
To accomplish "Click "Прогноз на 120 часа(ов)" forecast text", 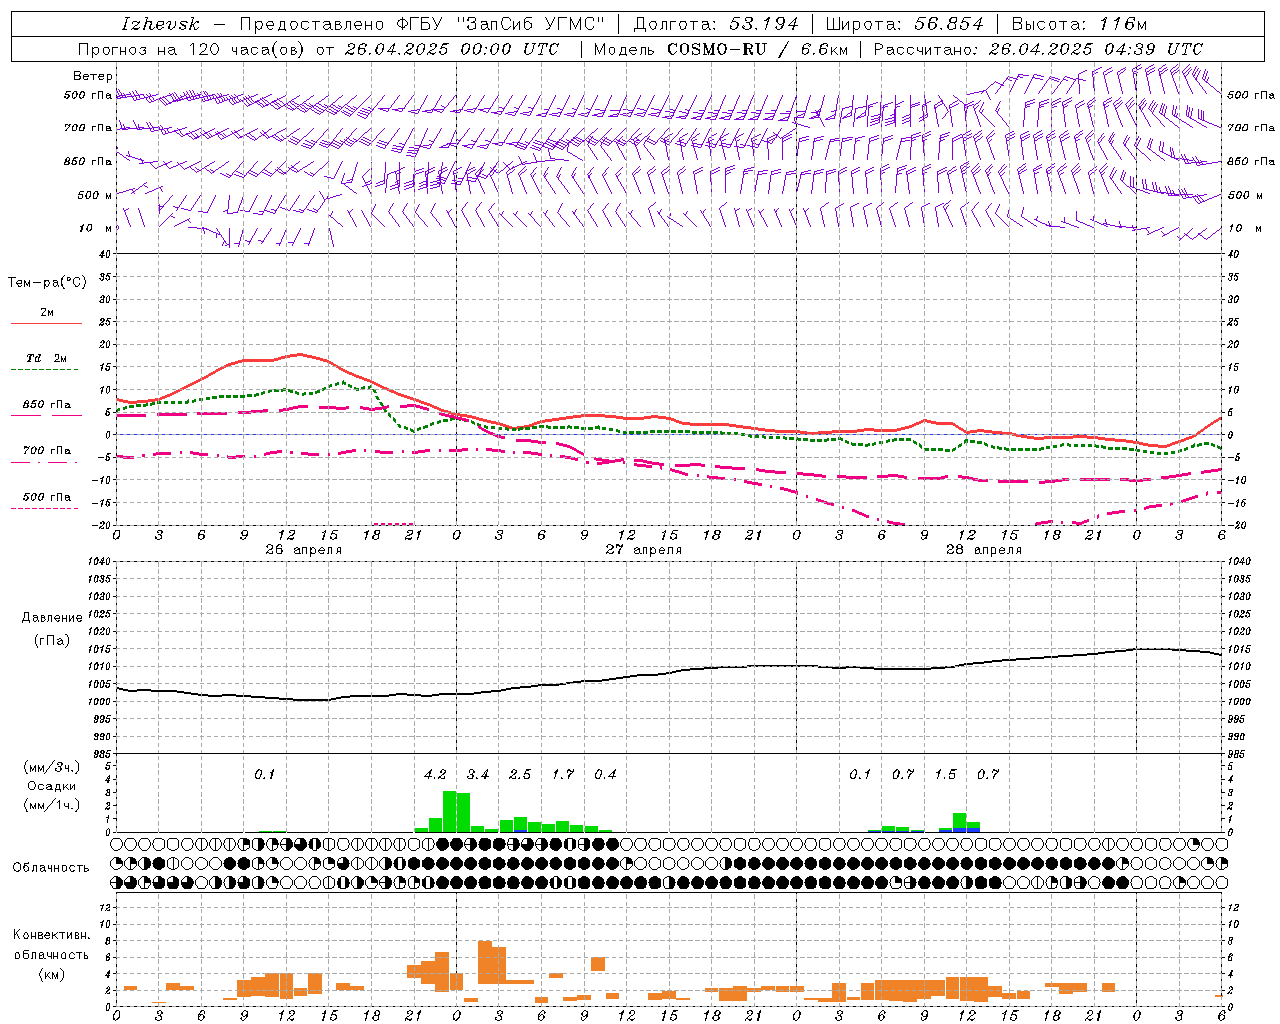I will 192,49.
